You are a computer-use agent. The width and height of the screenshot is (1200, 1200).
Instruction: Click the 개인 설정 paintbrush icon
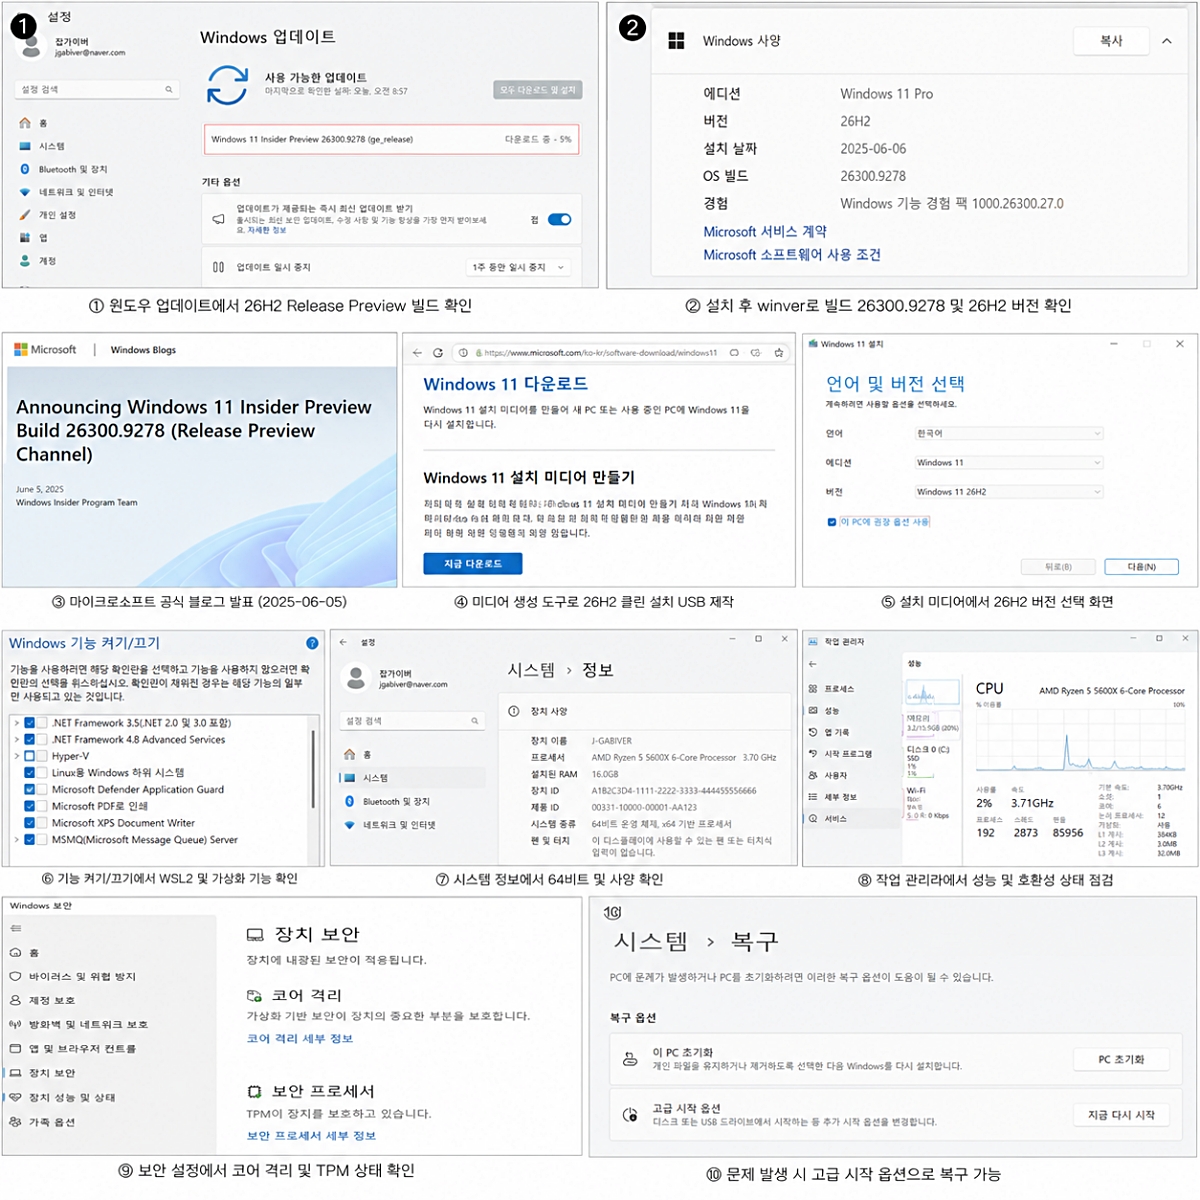point(25,215)
